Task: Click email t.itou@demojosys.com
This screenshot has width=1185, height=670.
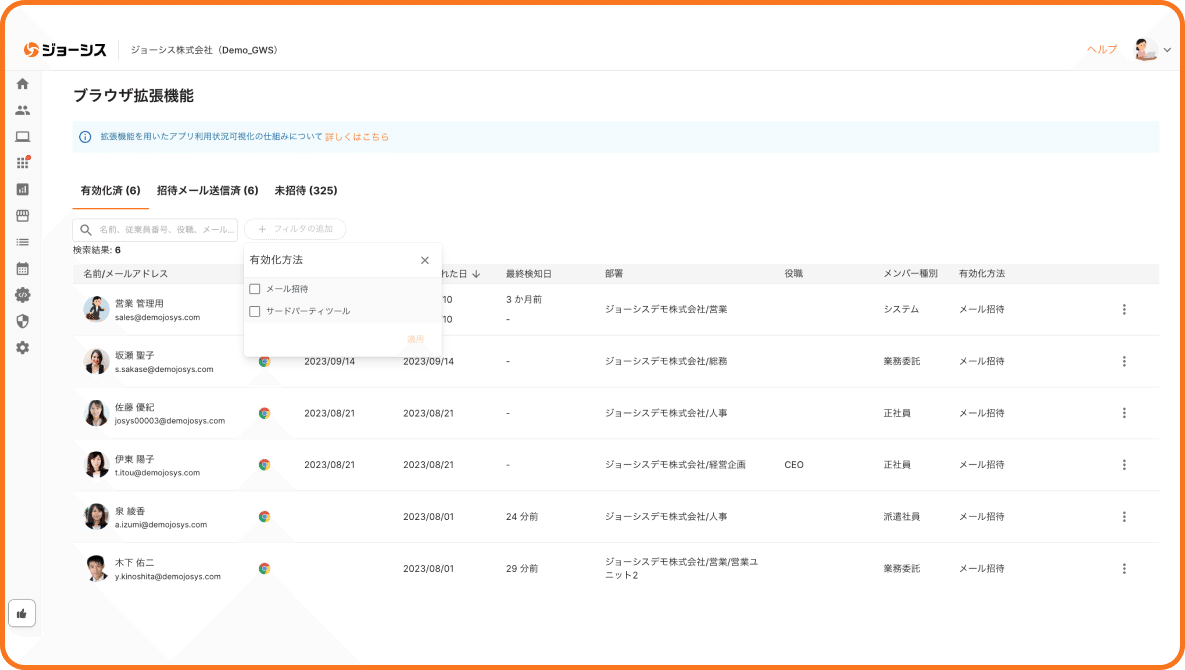Action: pyautogui.click(x=157, y=474)
